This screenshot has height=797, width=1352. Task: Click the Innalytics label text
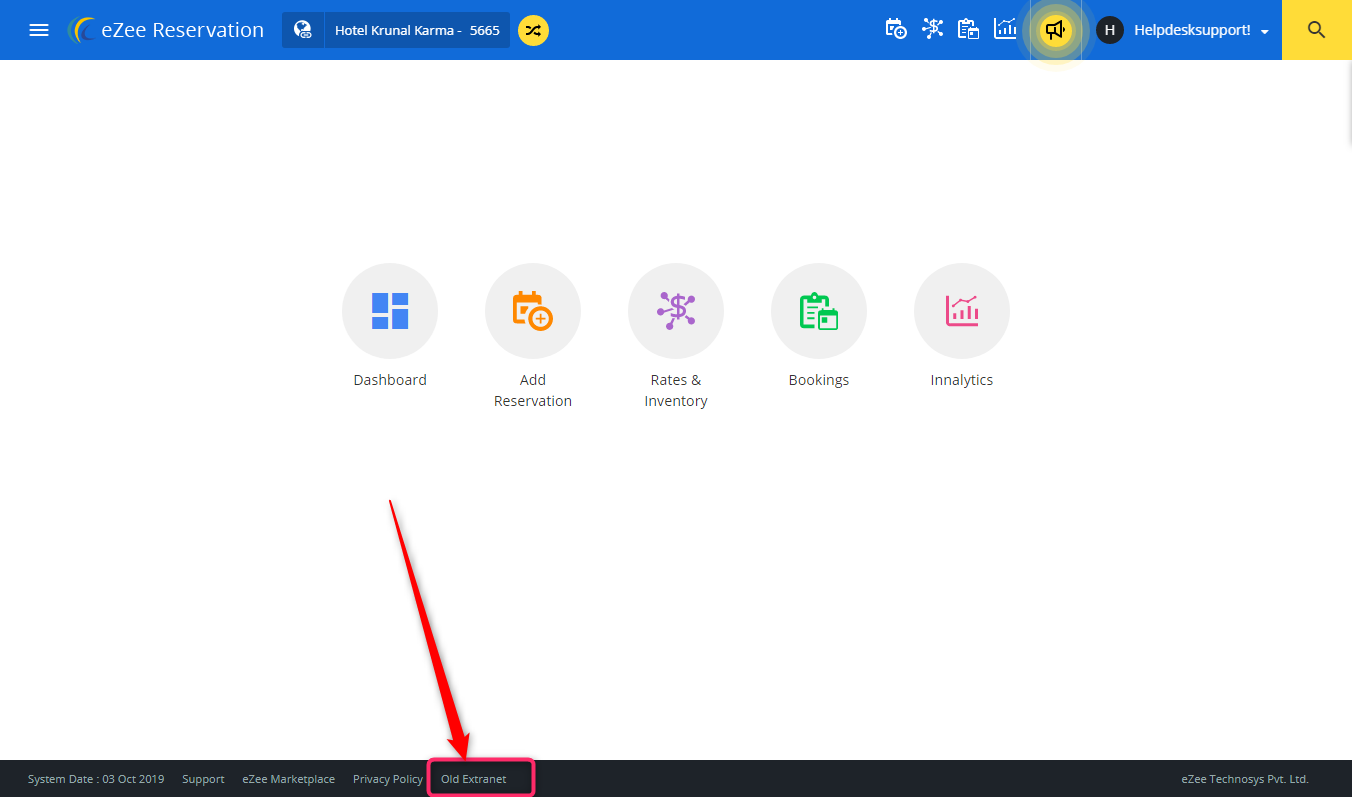pyautogui.click(x=962, y=380)
